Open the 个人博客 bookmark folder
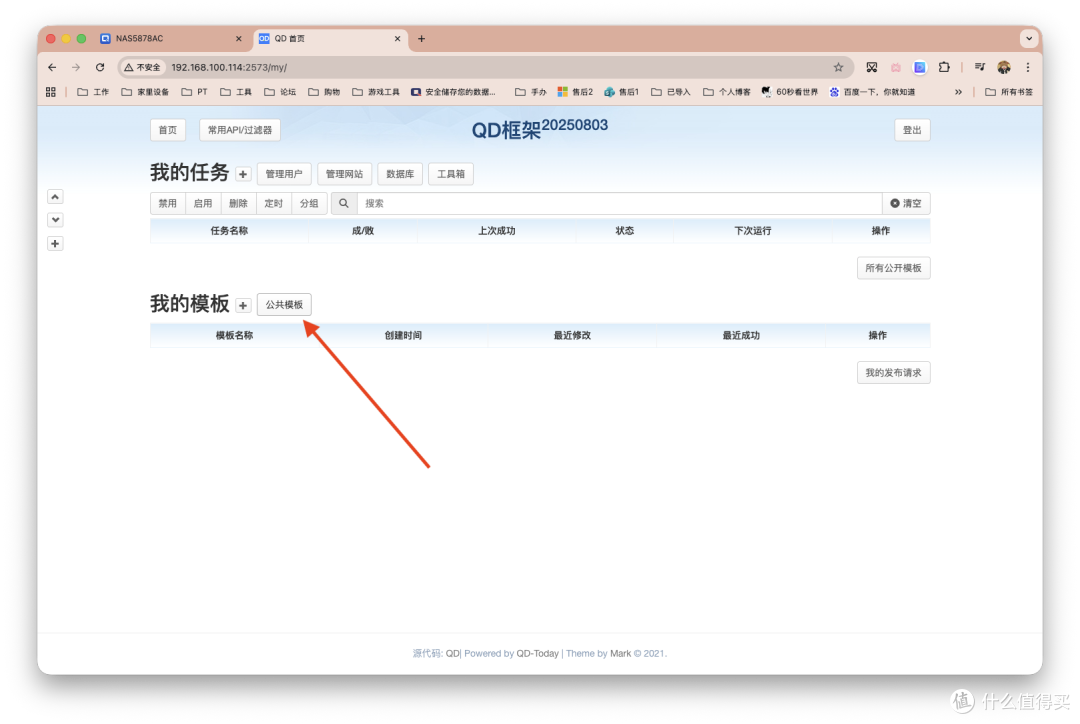 tap(727, 92)
